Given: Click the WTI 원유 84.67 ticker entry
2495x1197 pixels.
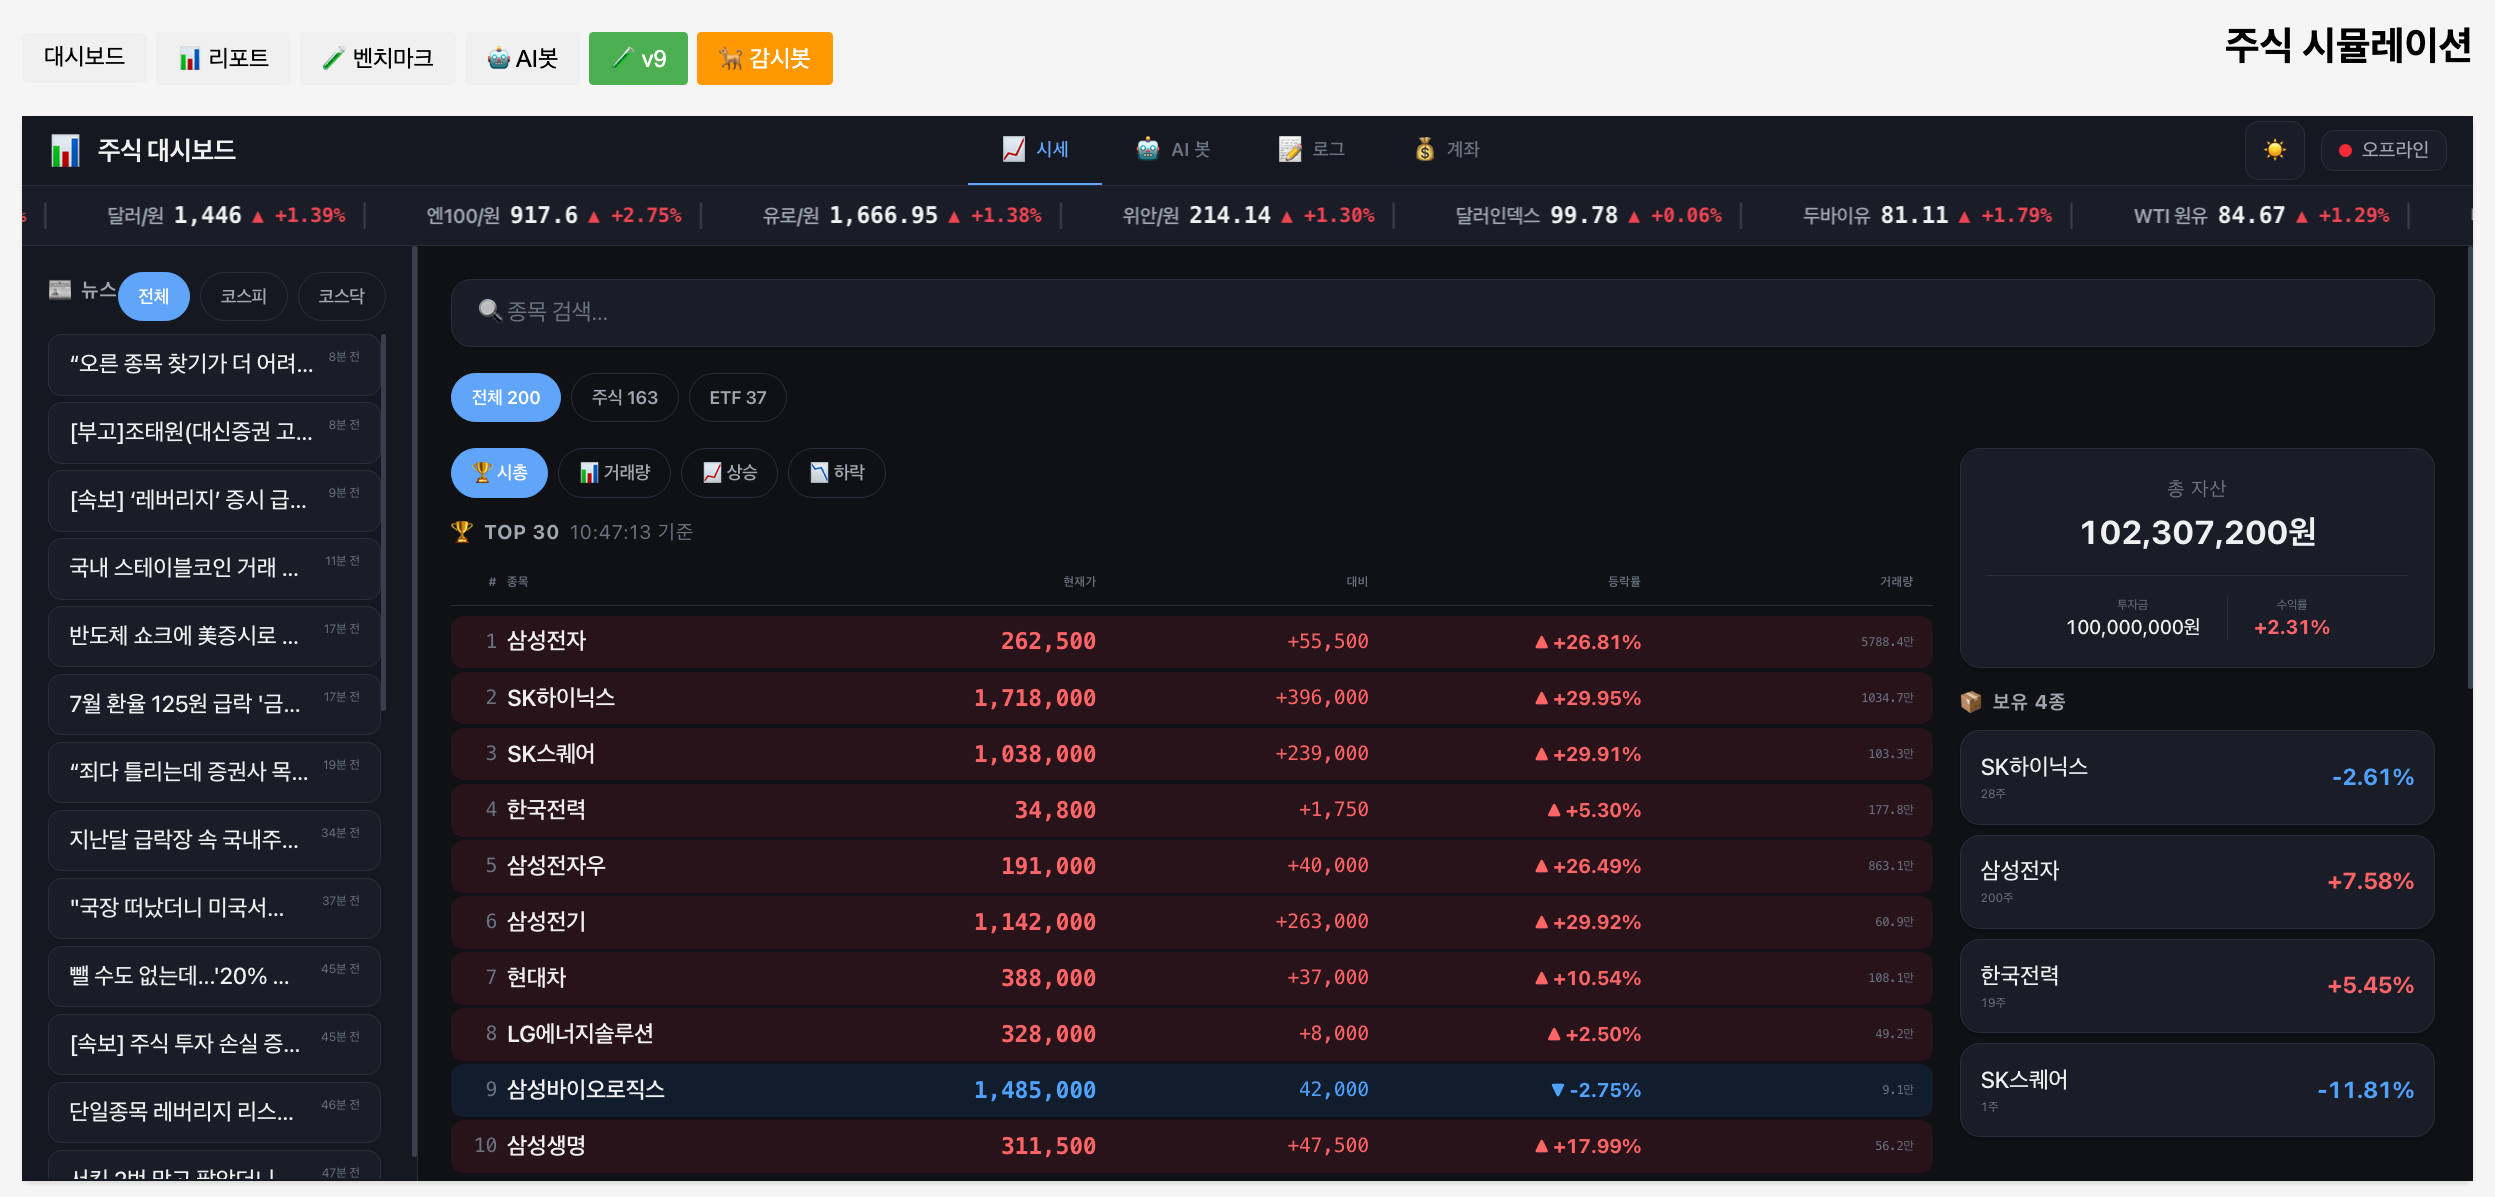Looking at the screenshot, I should (x=2261, y=215).
